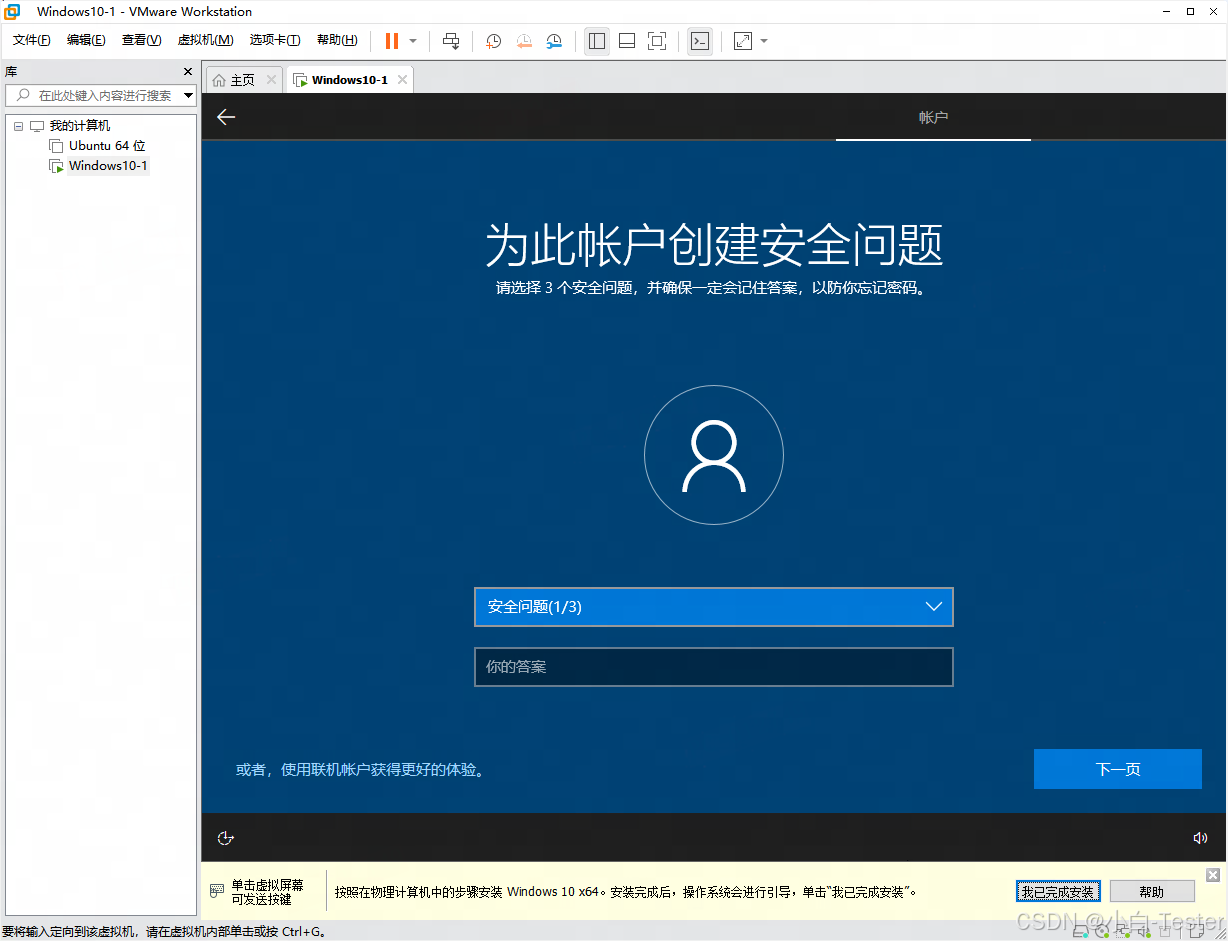Click the 你的答案 input field
This screenshot has width=1228, height=941.
coord(714,667)
